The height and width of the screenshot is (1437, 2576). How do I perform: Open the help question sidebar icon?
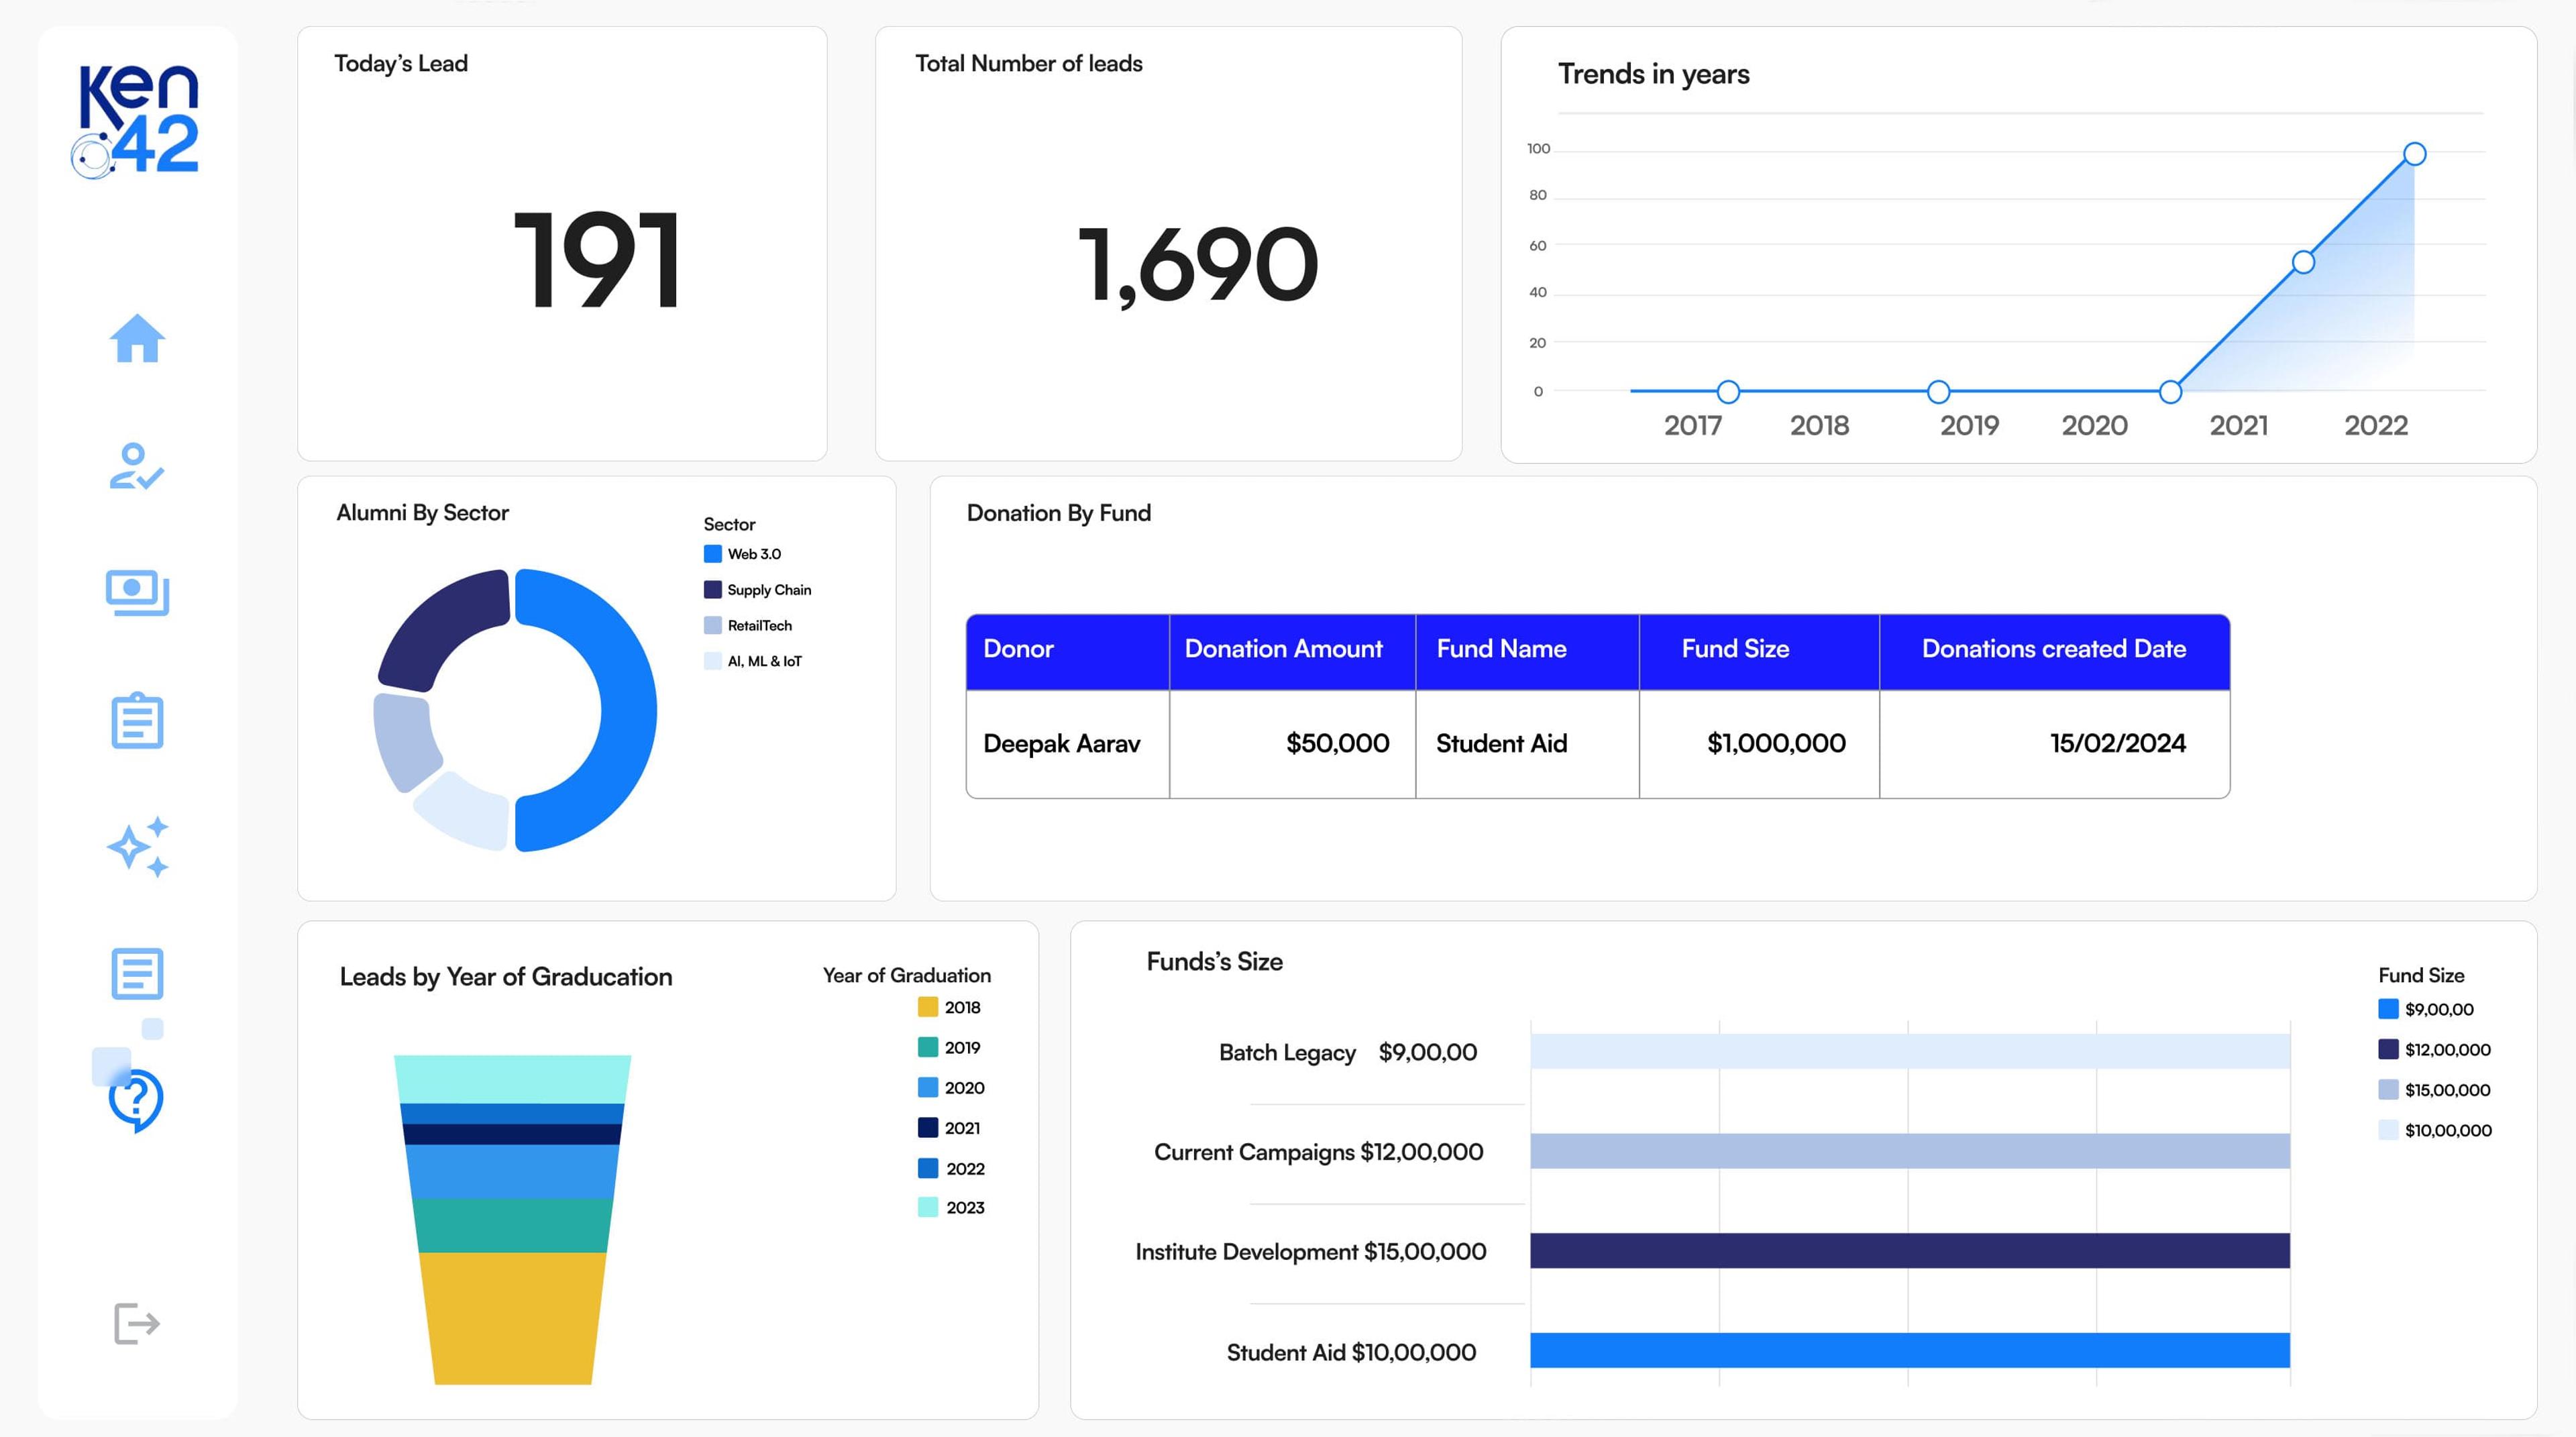coord(135,1100)
